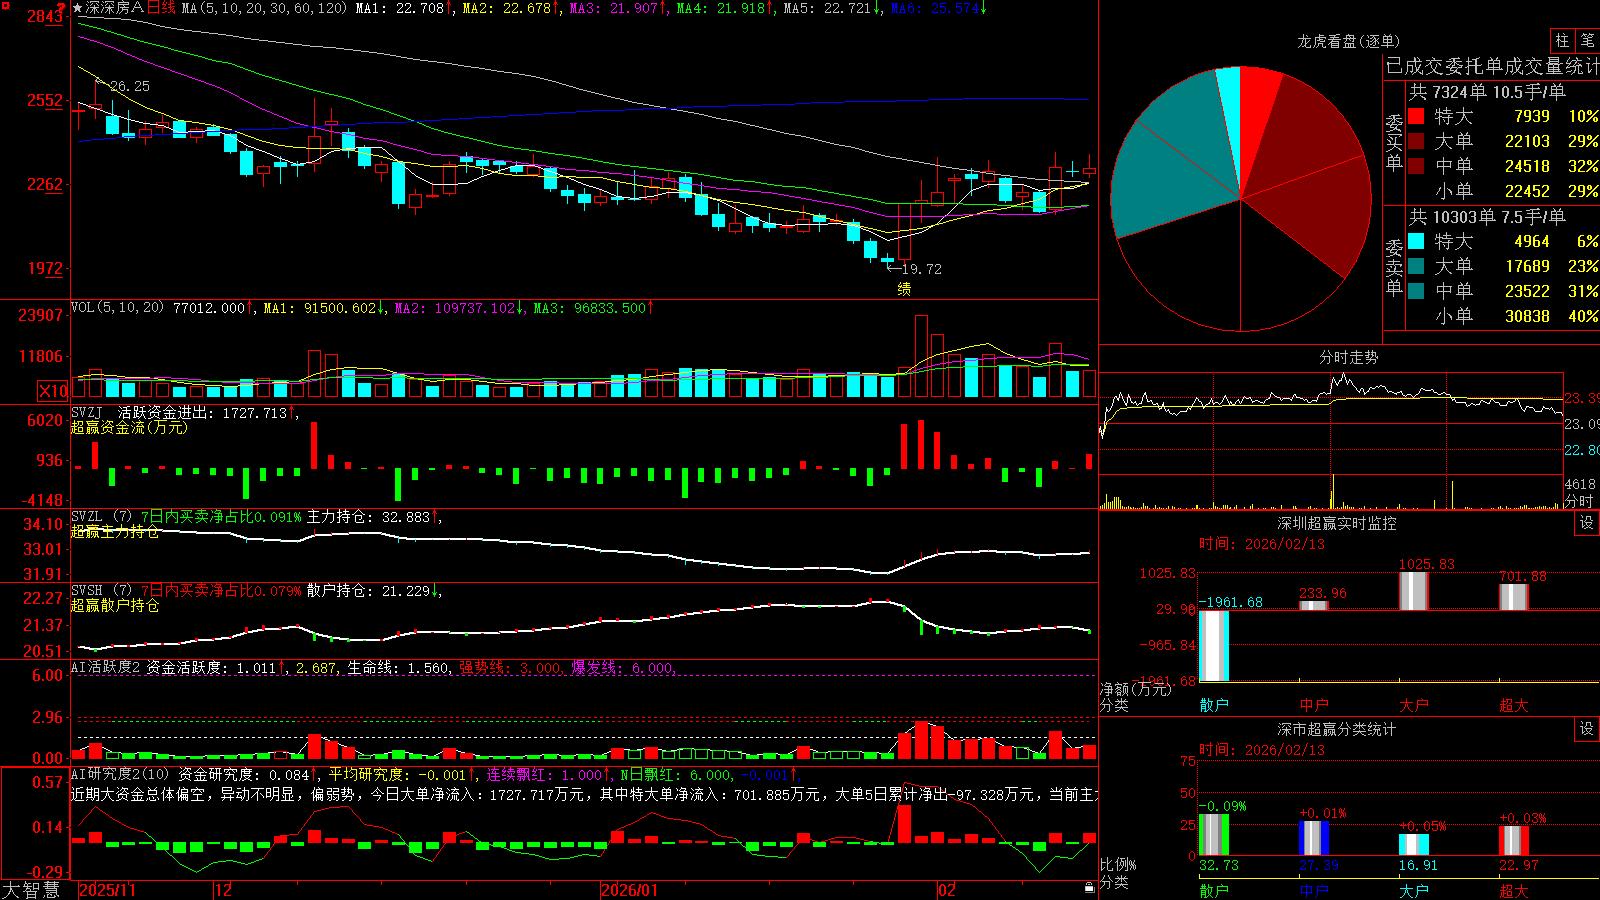This screenshot has height=900, width=1600.
Task: Open 设 settings for 深圳超赢实时监控
Action: click(1587, 523)
